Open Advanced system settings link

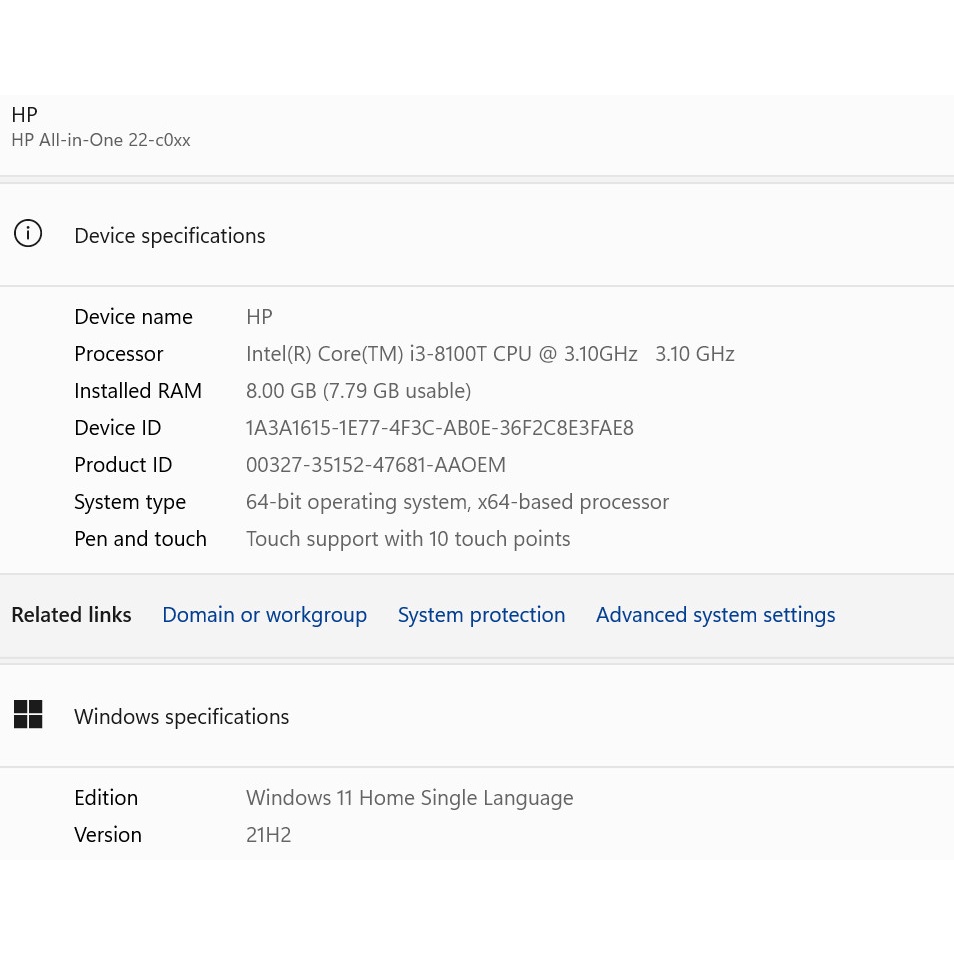[x=715, y=615]
